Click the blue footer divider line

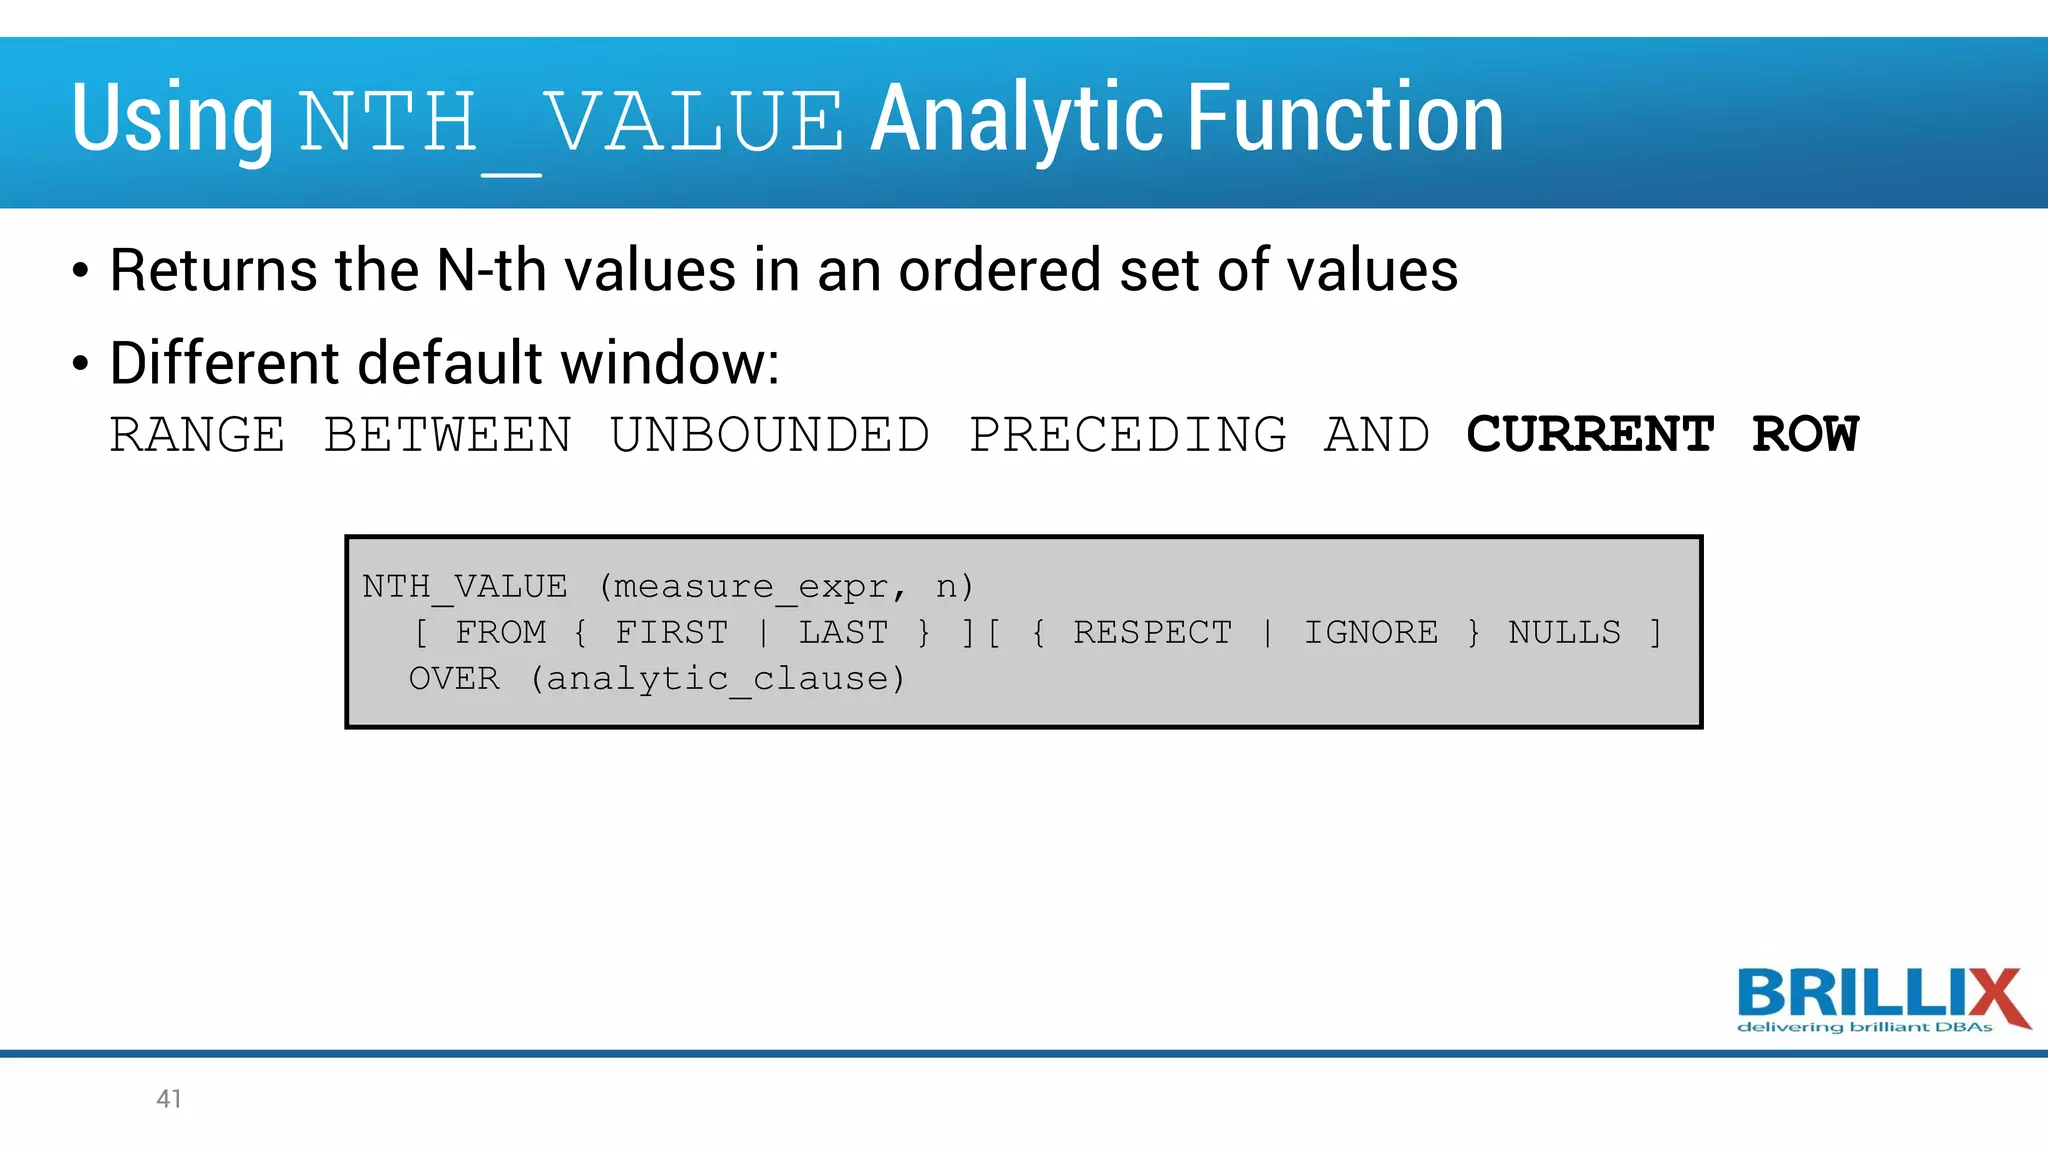1024,1053
